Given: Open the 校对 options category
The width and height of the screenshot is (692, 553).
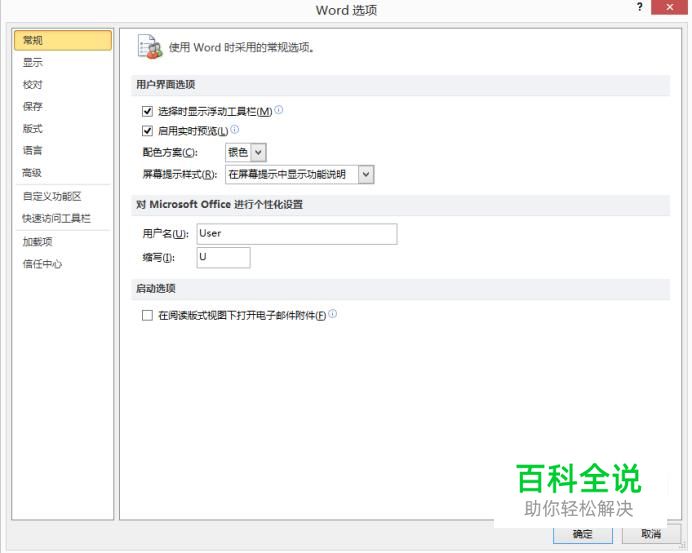Looking at the screenshot, I should (33, 84).
